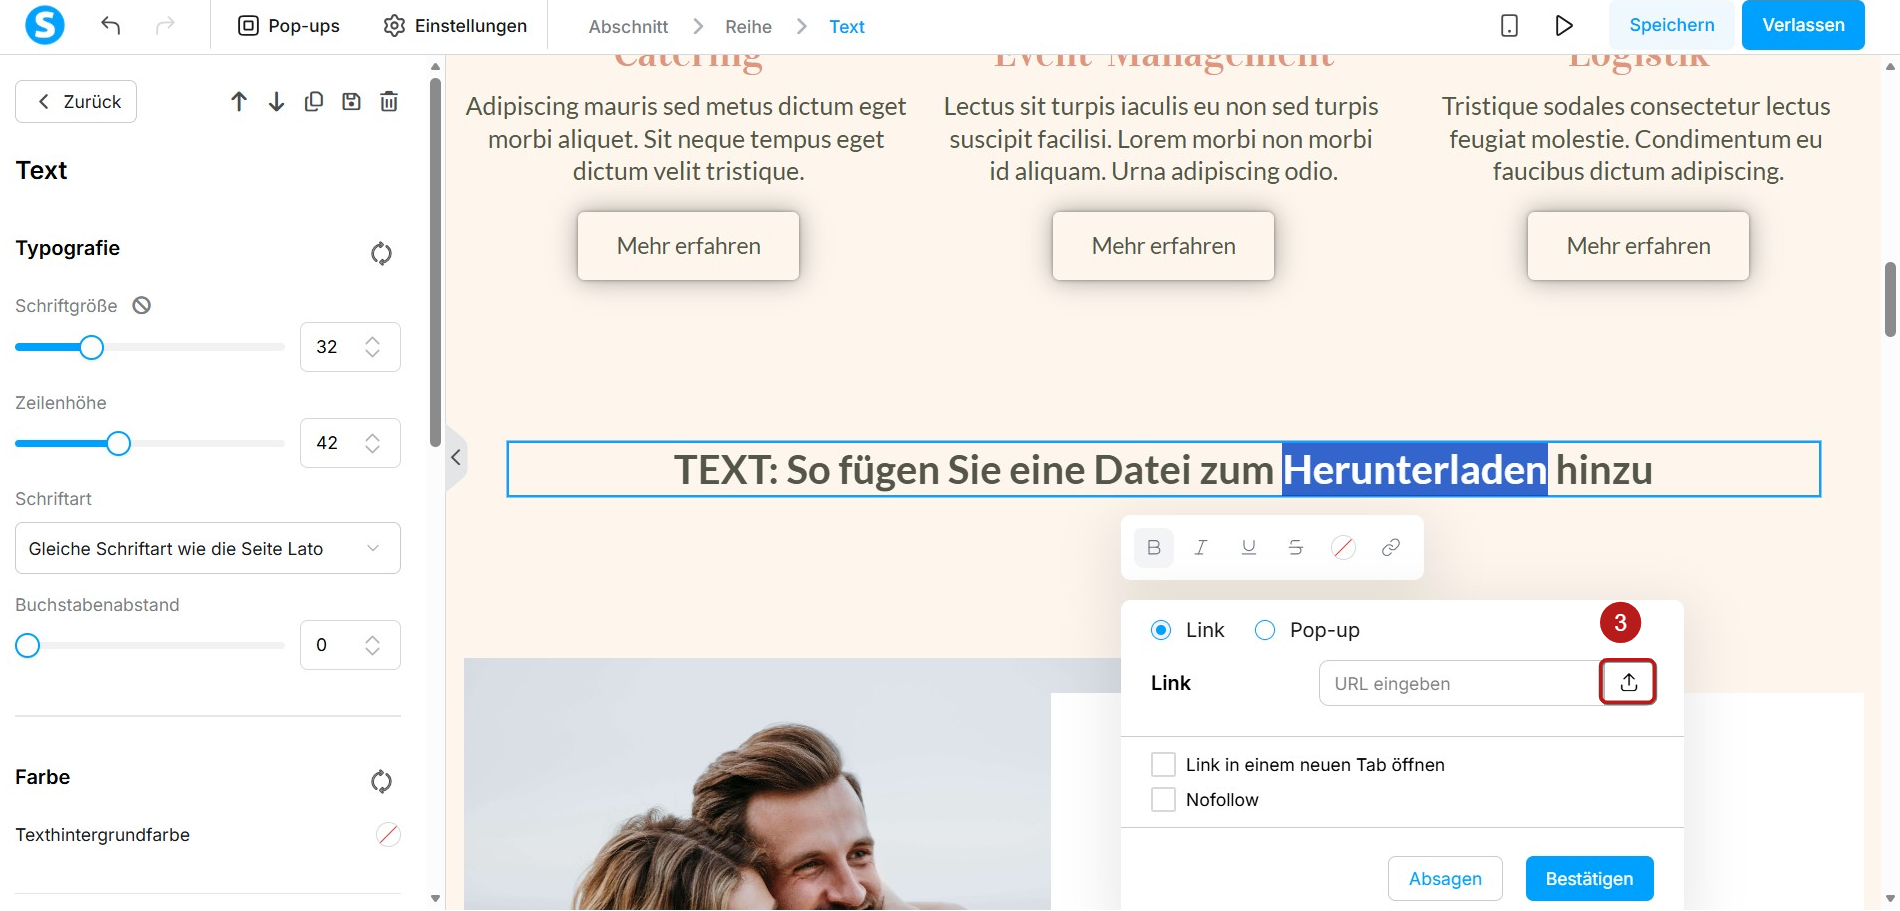Undo the last action
The height and width of the screenshot is (911, 1900).
pyautogui.click(x=111, y=26)
